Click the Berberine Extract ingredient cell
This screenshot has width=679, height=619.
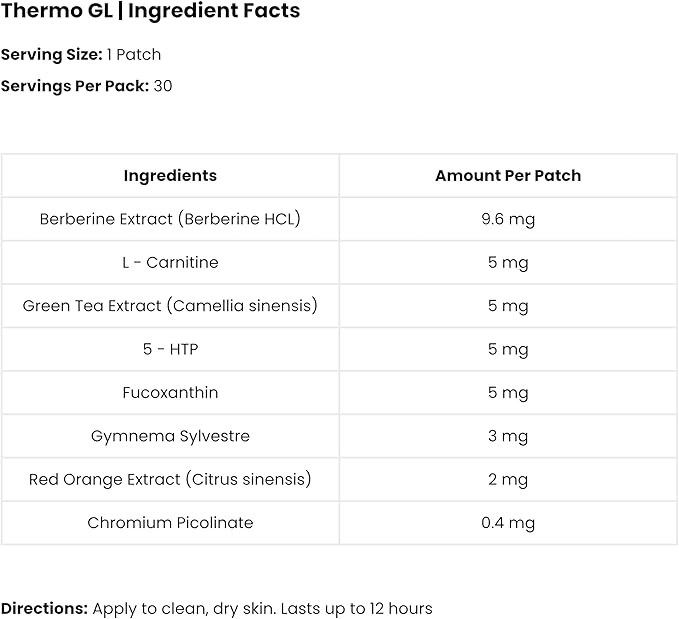click(x=170, y=219)
